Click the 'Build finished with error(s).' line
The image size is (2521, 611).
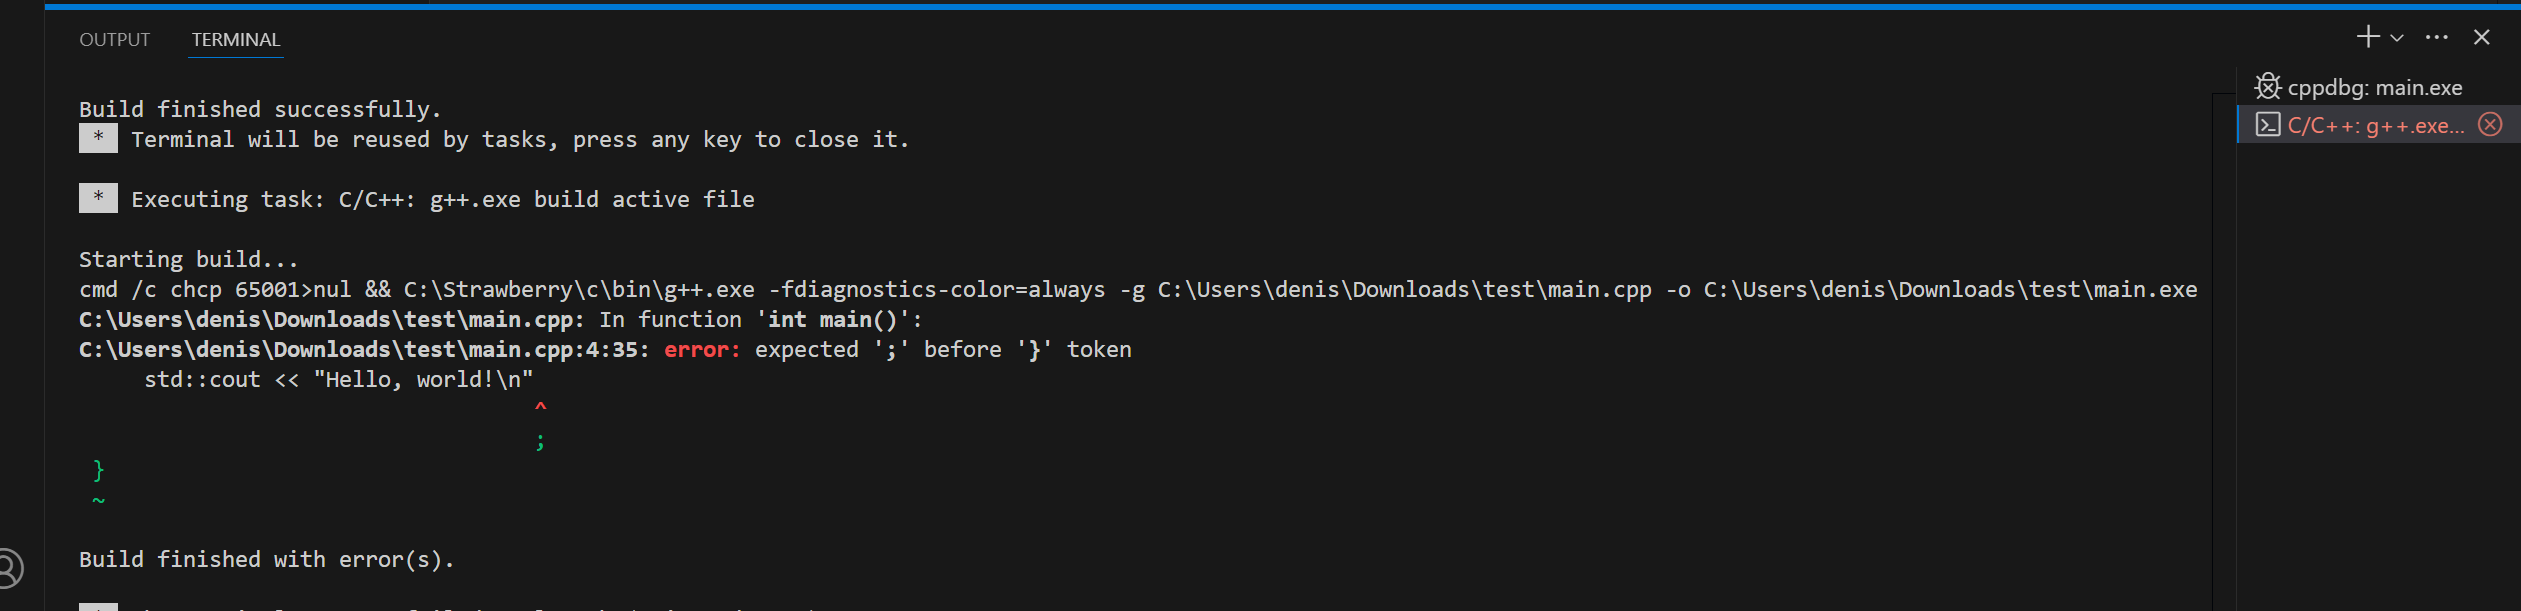pyautogui.click(x=266, y=560)
